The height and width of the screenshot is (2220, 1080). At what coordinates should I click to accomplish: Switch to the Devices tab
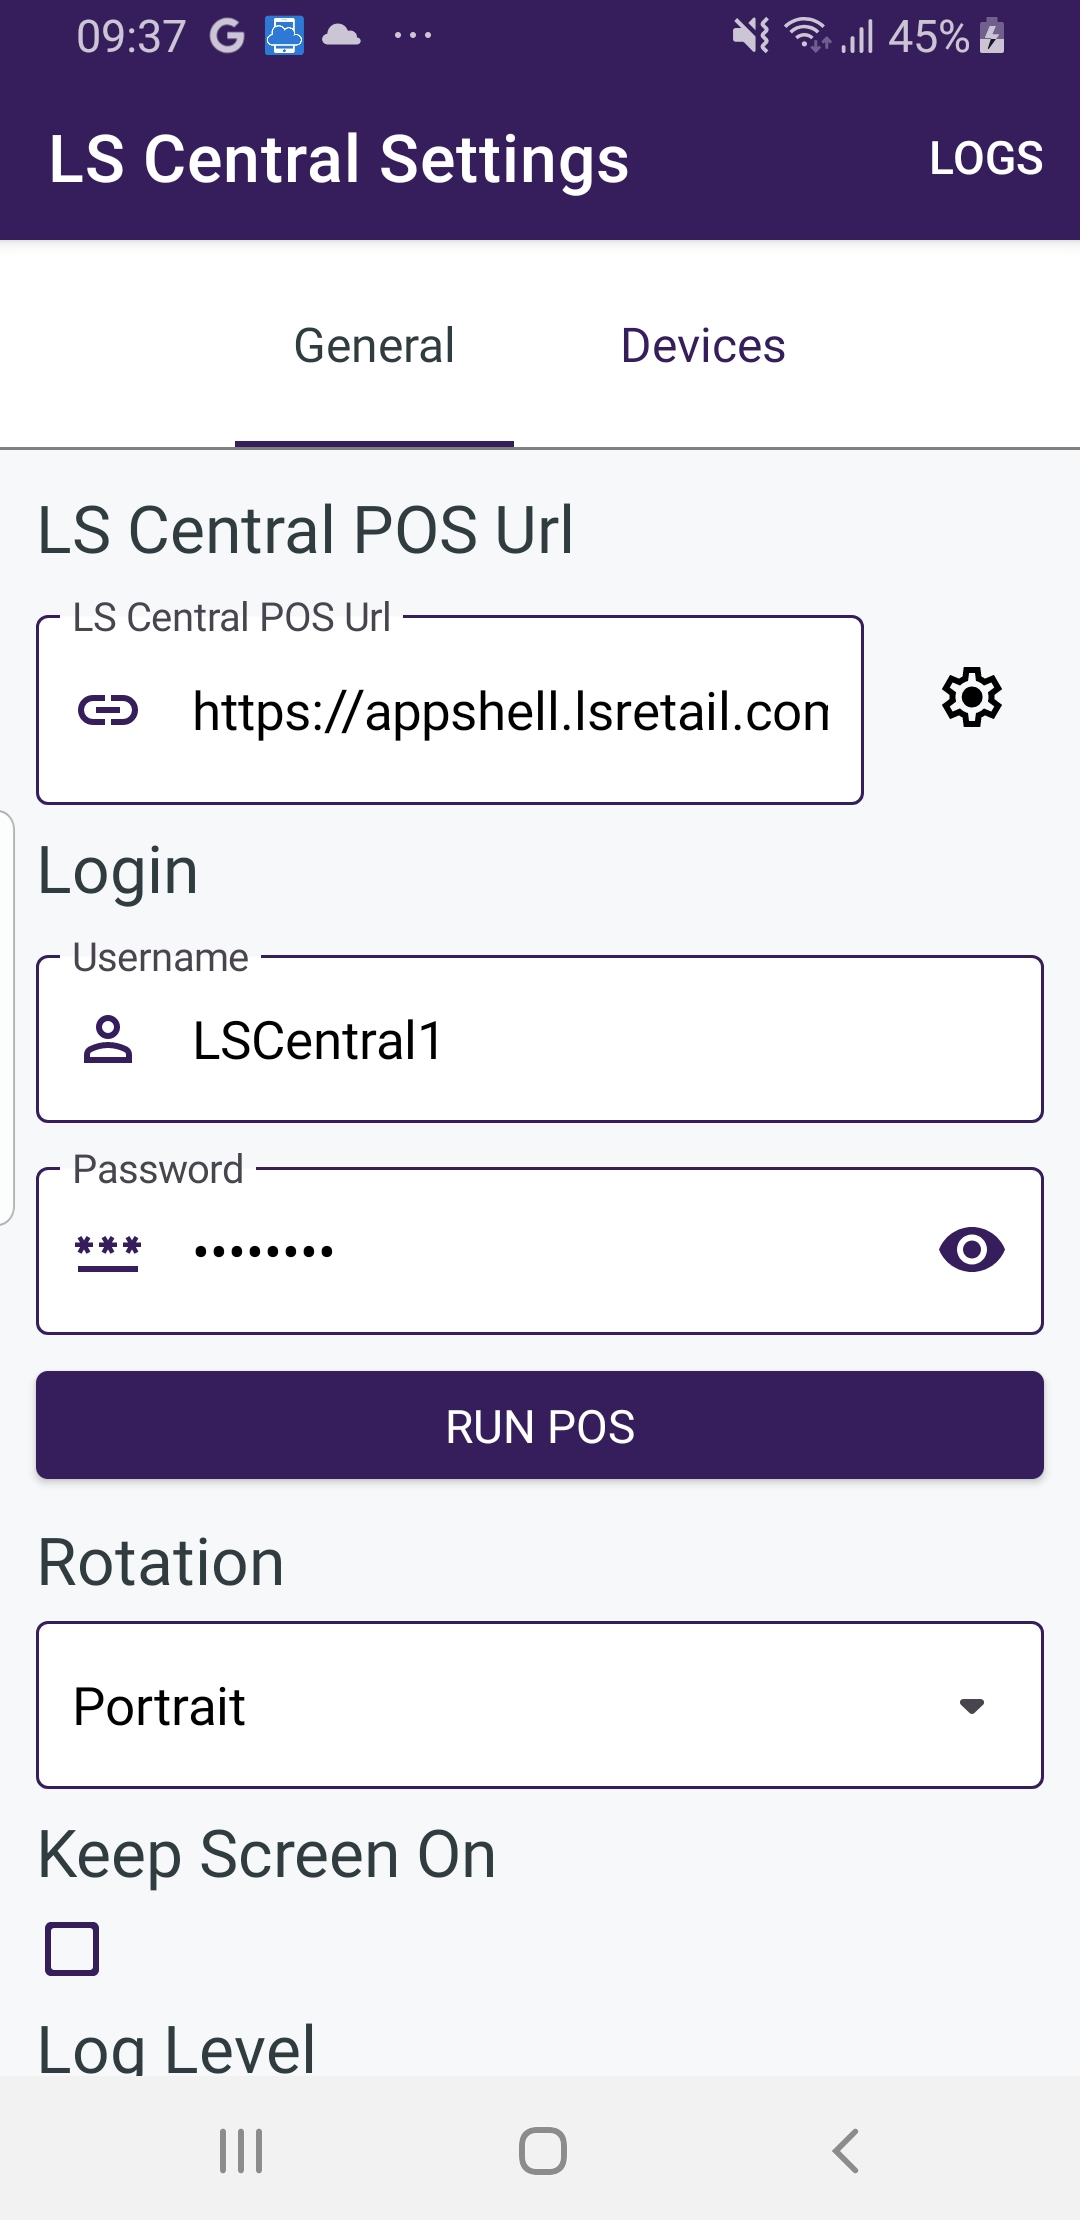point(703,346)
